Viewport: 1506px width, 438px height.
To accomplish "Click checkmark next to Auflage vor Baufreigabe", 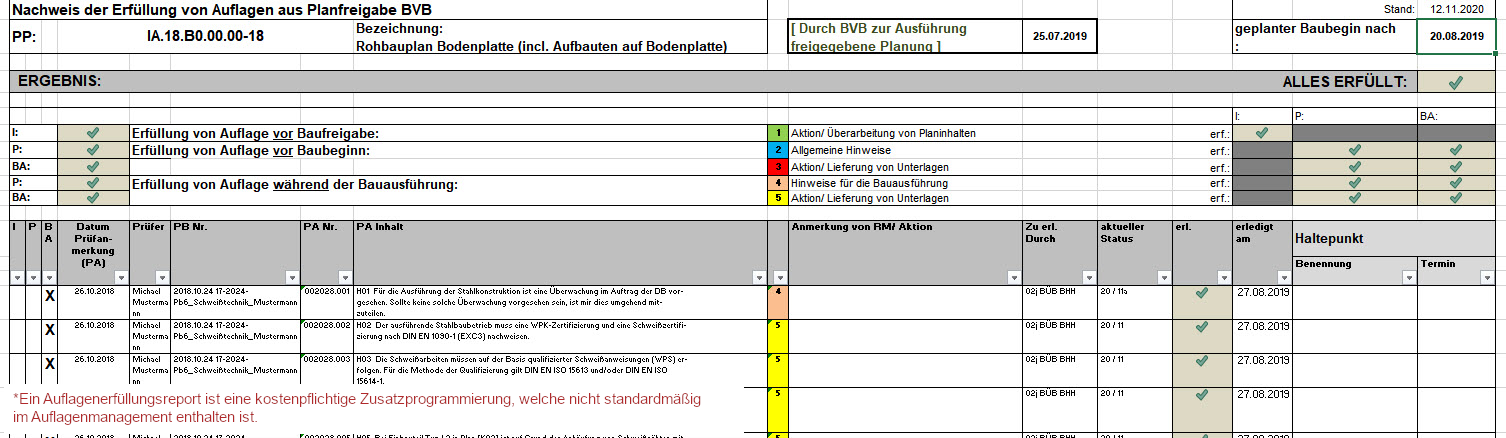I will [x=93, y=133].
